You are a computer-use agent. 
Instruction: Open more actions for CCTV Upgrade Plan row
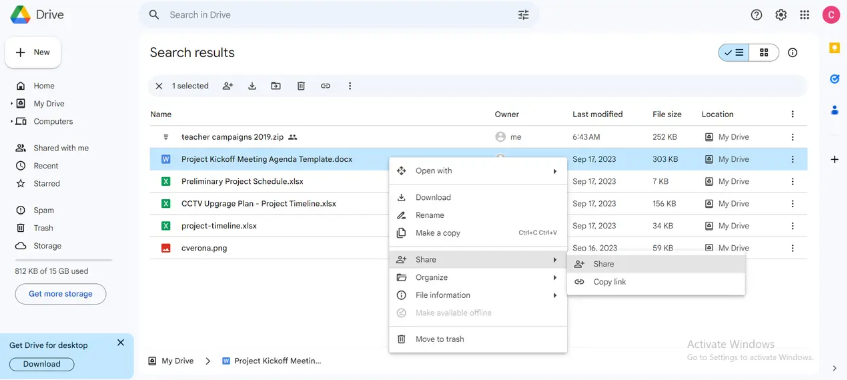(x=792, y=204)
